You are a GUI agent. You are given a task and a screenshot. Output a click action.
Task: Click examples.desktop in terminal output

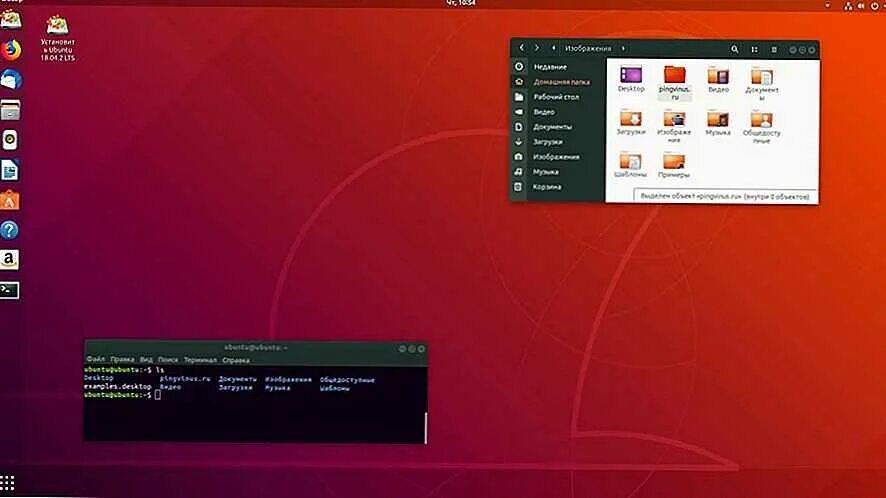coord(118,387)
